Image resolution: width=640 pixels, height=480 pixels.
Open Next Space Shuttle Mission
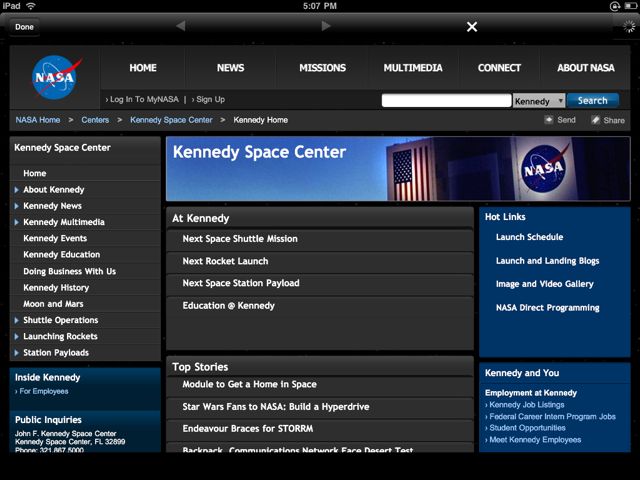click(240, 239)
